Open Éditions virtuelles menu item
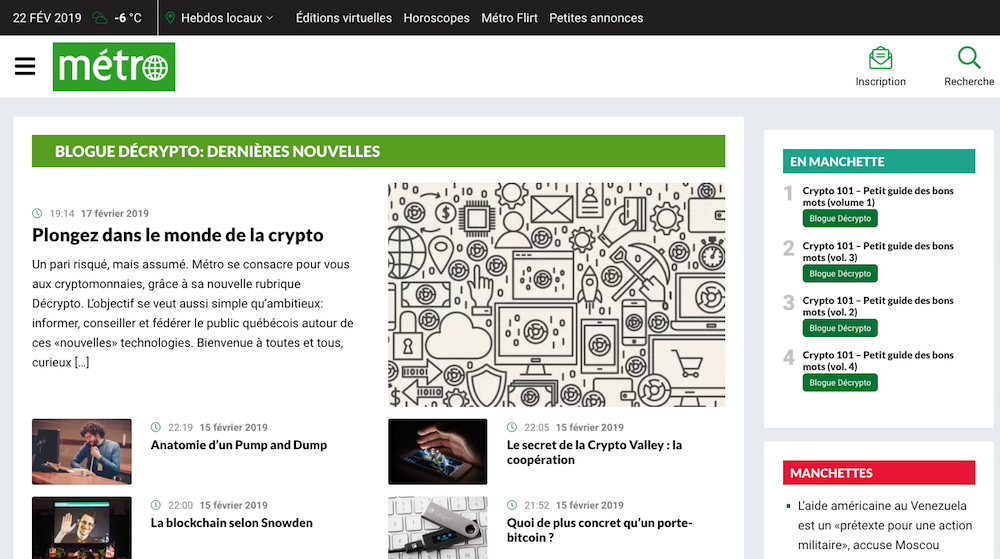The width and height of the screenshot is (1000, 559). pyautogui.click(x=344, y=18)
